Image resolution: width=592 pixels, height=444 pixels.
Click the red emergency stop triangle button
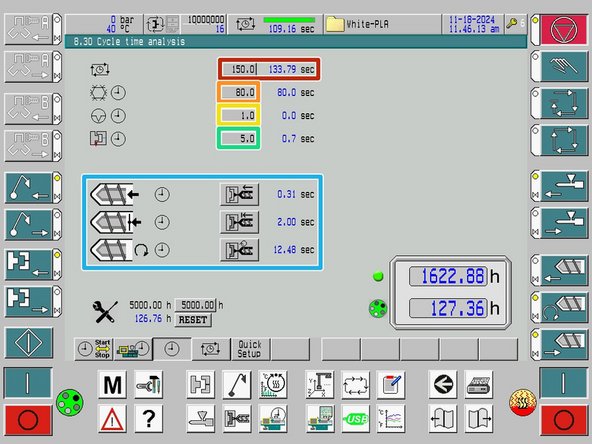click(564, 29)
